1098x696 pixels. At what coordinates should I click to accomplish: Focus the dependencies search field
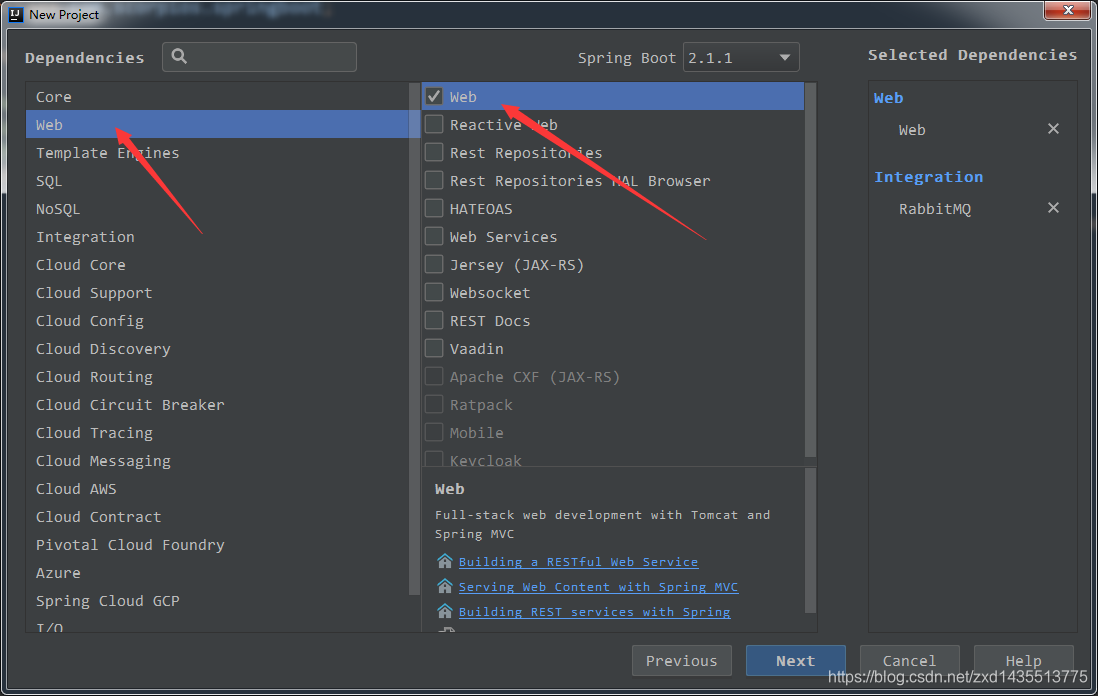pyautogui.click(x=259, y=57)
